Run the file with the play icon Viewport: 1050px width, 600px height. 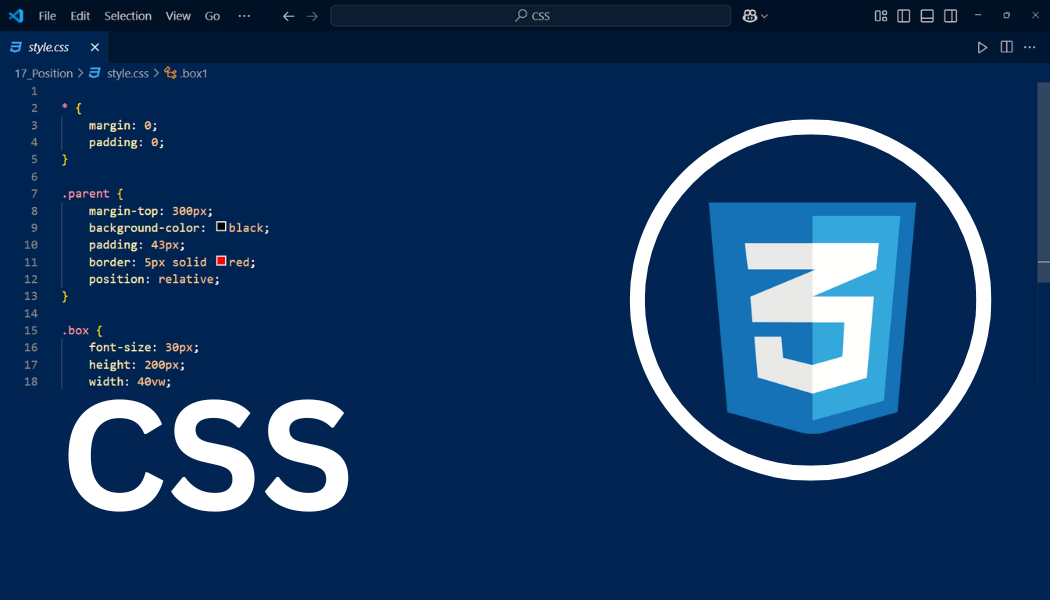pos(982,47)
